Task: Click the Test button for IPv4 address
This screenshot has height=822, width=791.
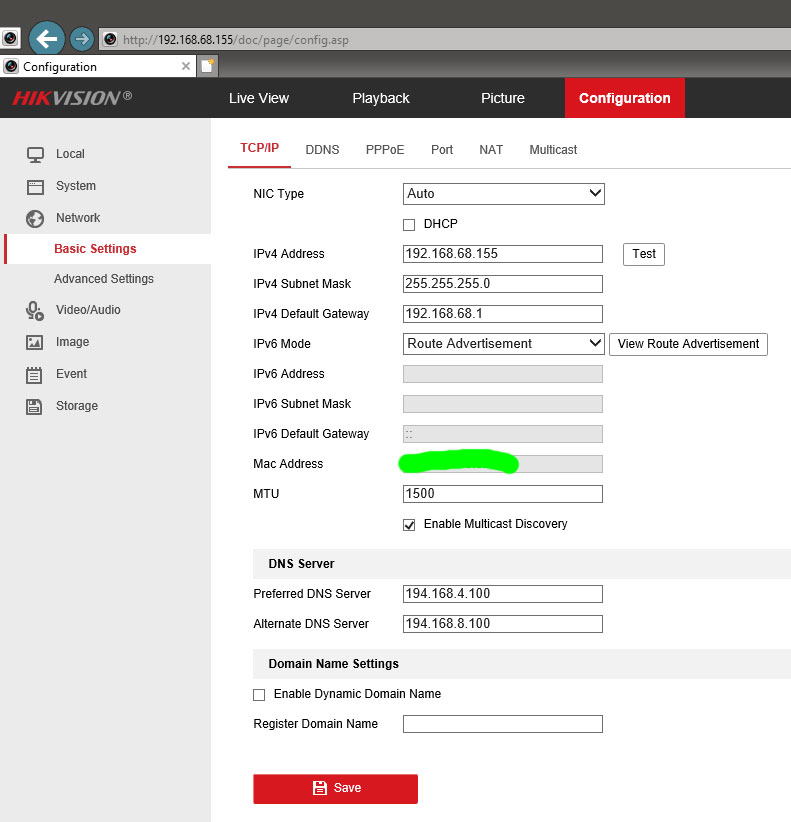Action: pos(644,254)
